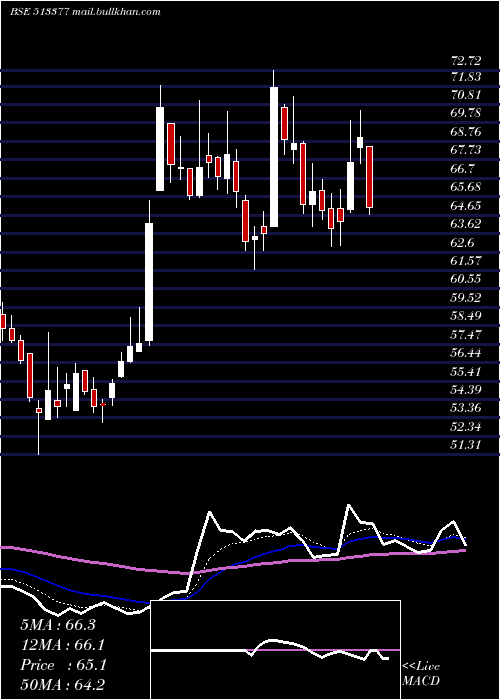The image size is (500, 700).
Task: Click the BSE 513377 mail.bullkhan.com title
Action: (85, 12)
